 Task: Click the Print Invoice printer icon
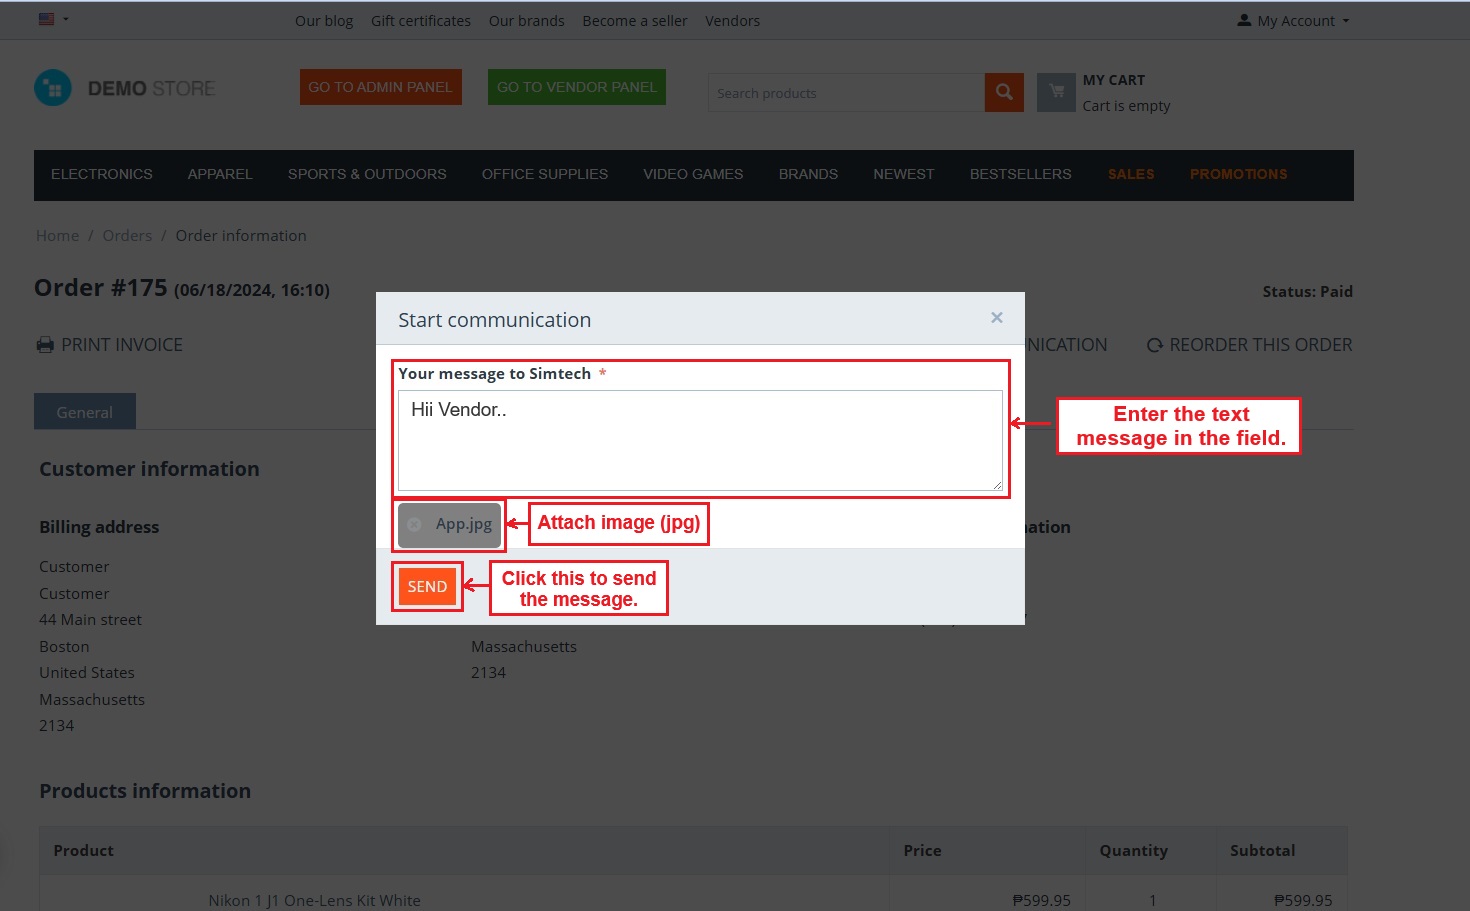[x=45, y=345]
